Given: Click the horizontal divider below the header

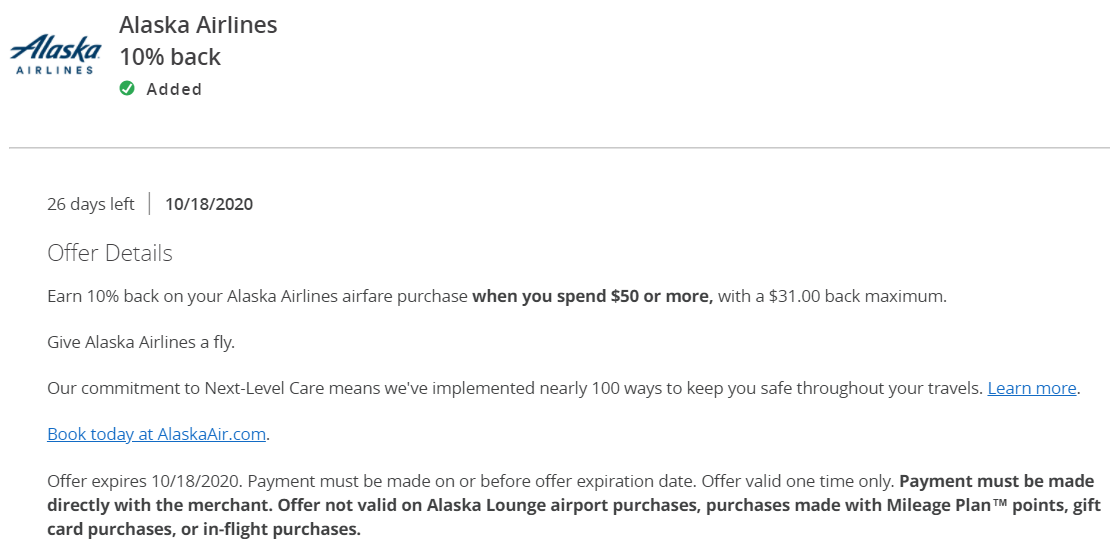Looking at the screenshot, I should click(559, 148).
